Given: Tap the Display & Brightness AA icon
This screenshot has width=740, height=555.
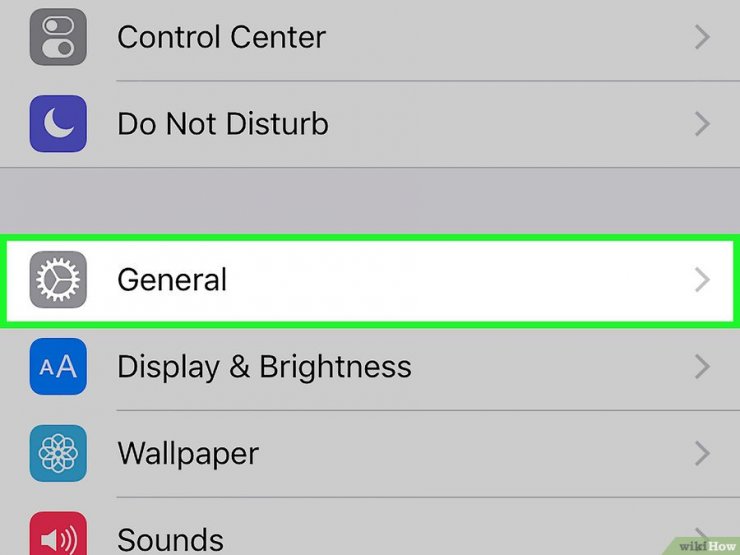Looking at the screenshot, I should [x=58, y=366].
